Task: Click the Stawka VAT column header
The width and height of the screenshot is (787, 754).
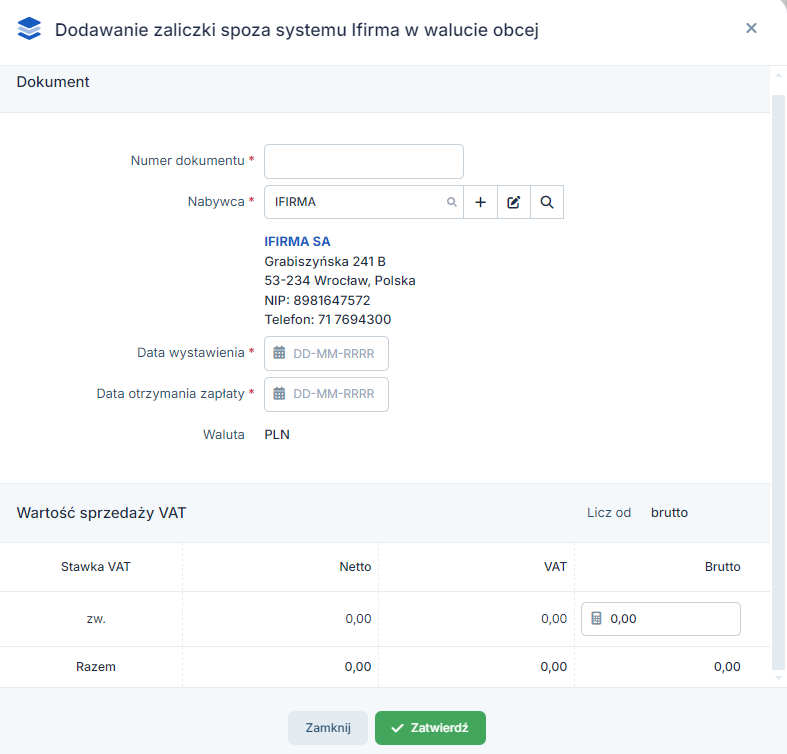Action: point(96,567)
